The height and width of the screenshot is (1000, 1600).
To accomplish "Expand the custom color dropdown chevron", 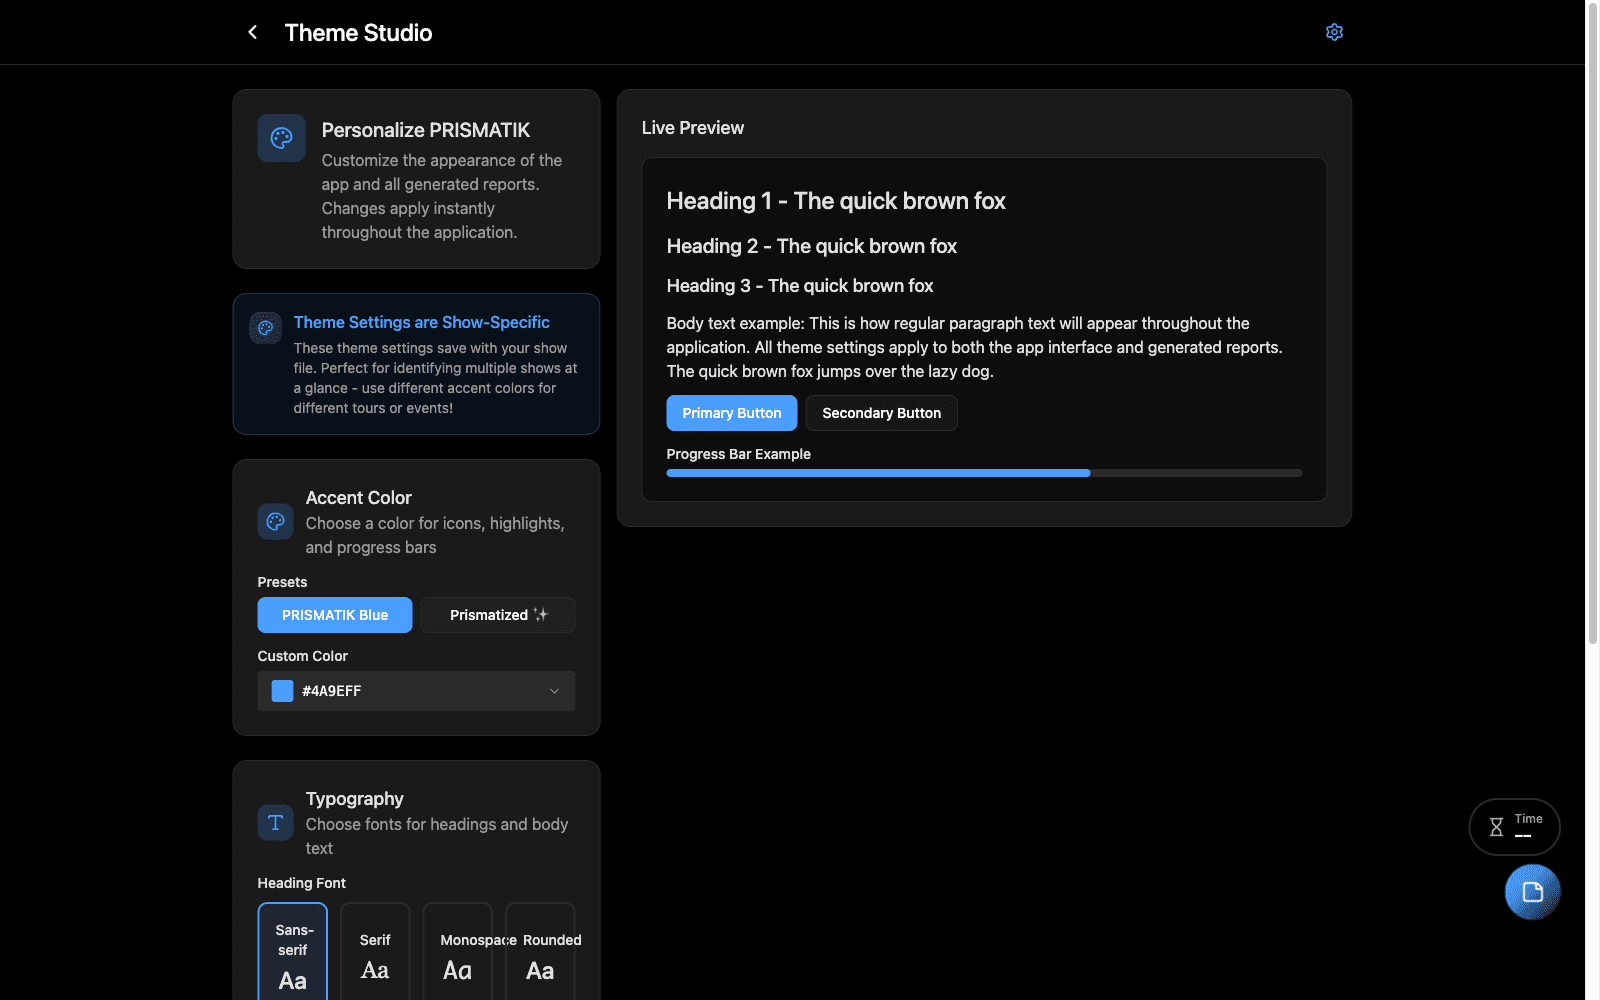I will 554,691.
